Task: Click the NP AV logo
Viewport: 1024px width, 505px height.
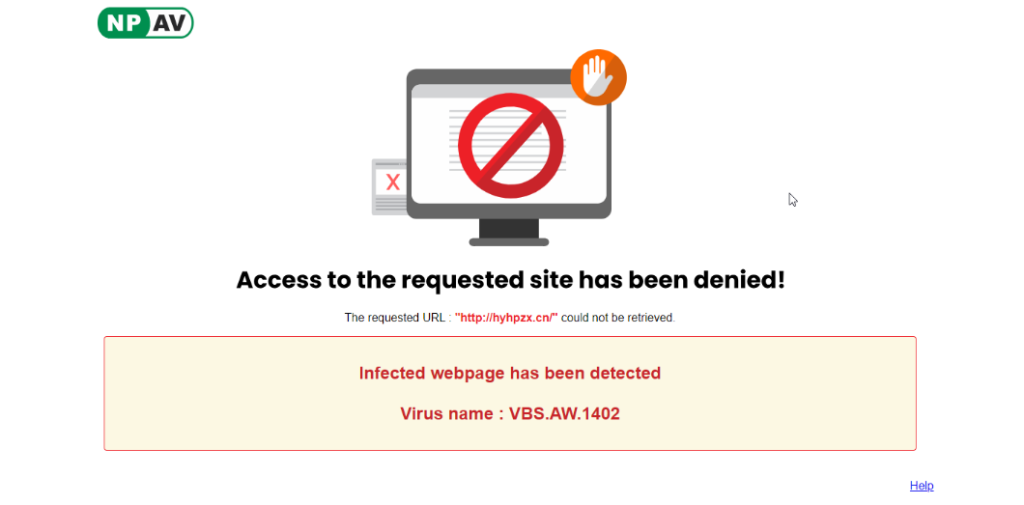Action: point(145,23)
